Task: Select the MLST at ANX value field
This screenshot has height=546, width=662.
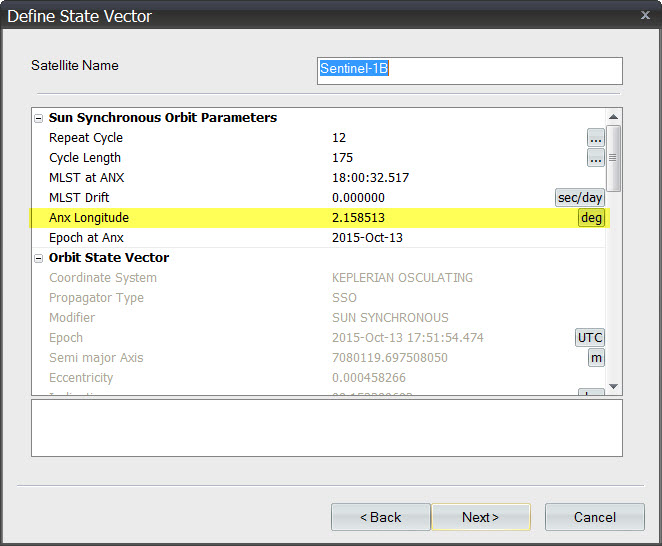Action: [x=370, y=178]
